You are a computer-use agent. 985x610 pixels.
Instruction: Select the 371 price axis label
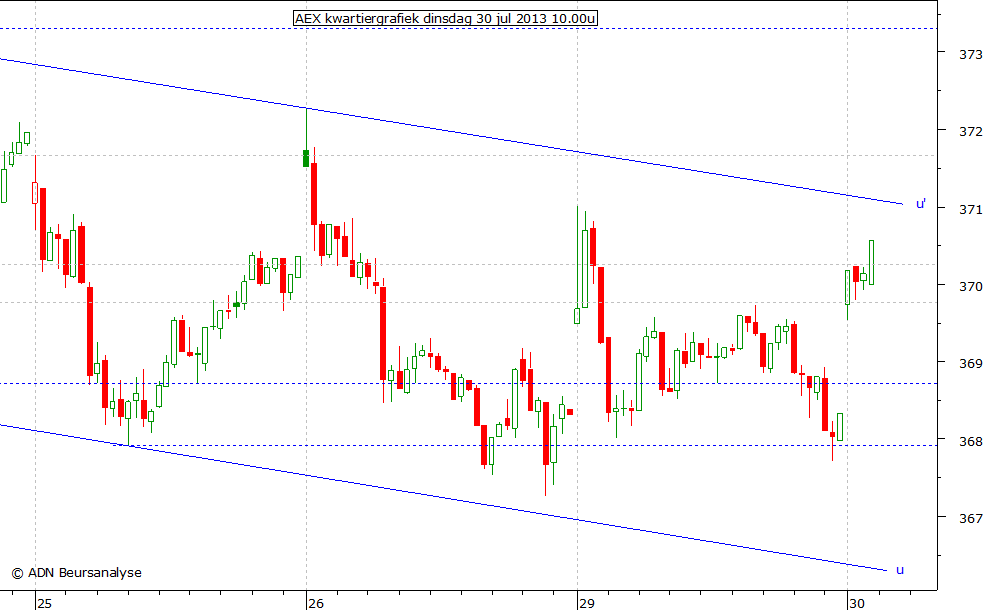[970, 209]
